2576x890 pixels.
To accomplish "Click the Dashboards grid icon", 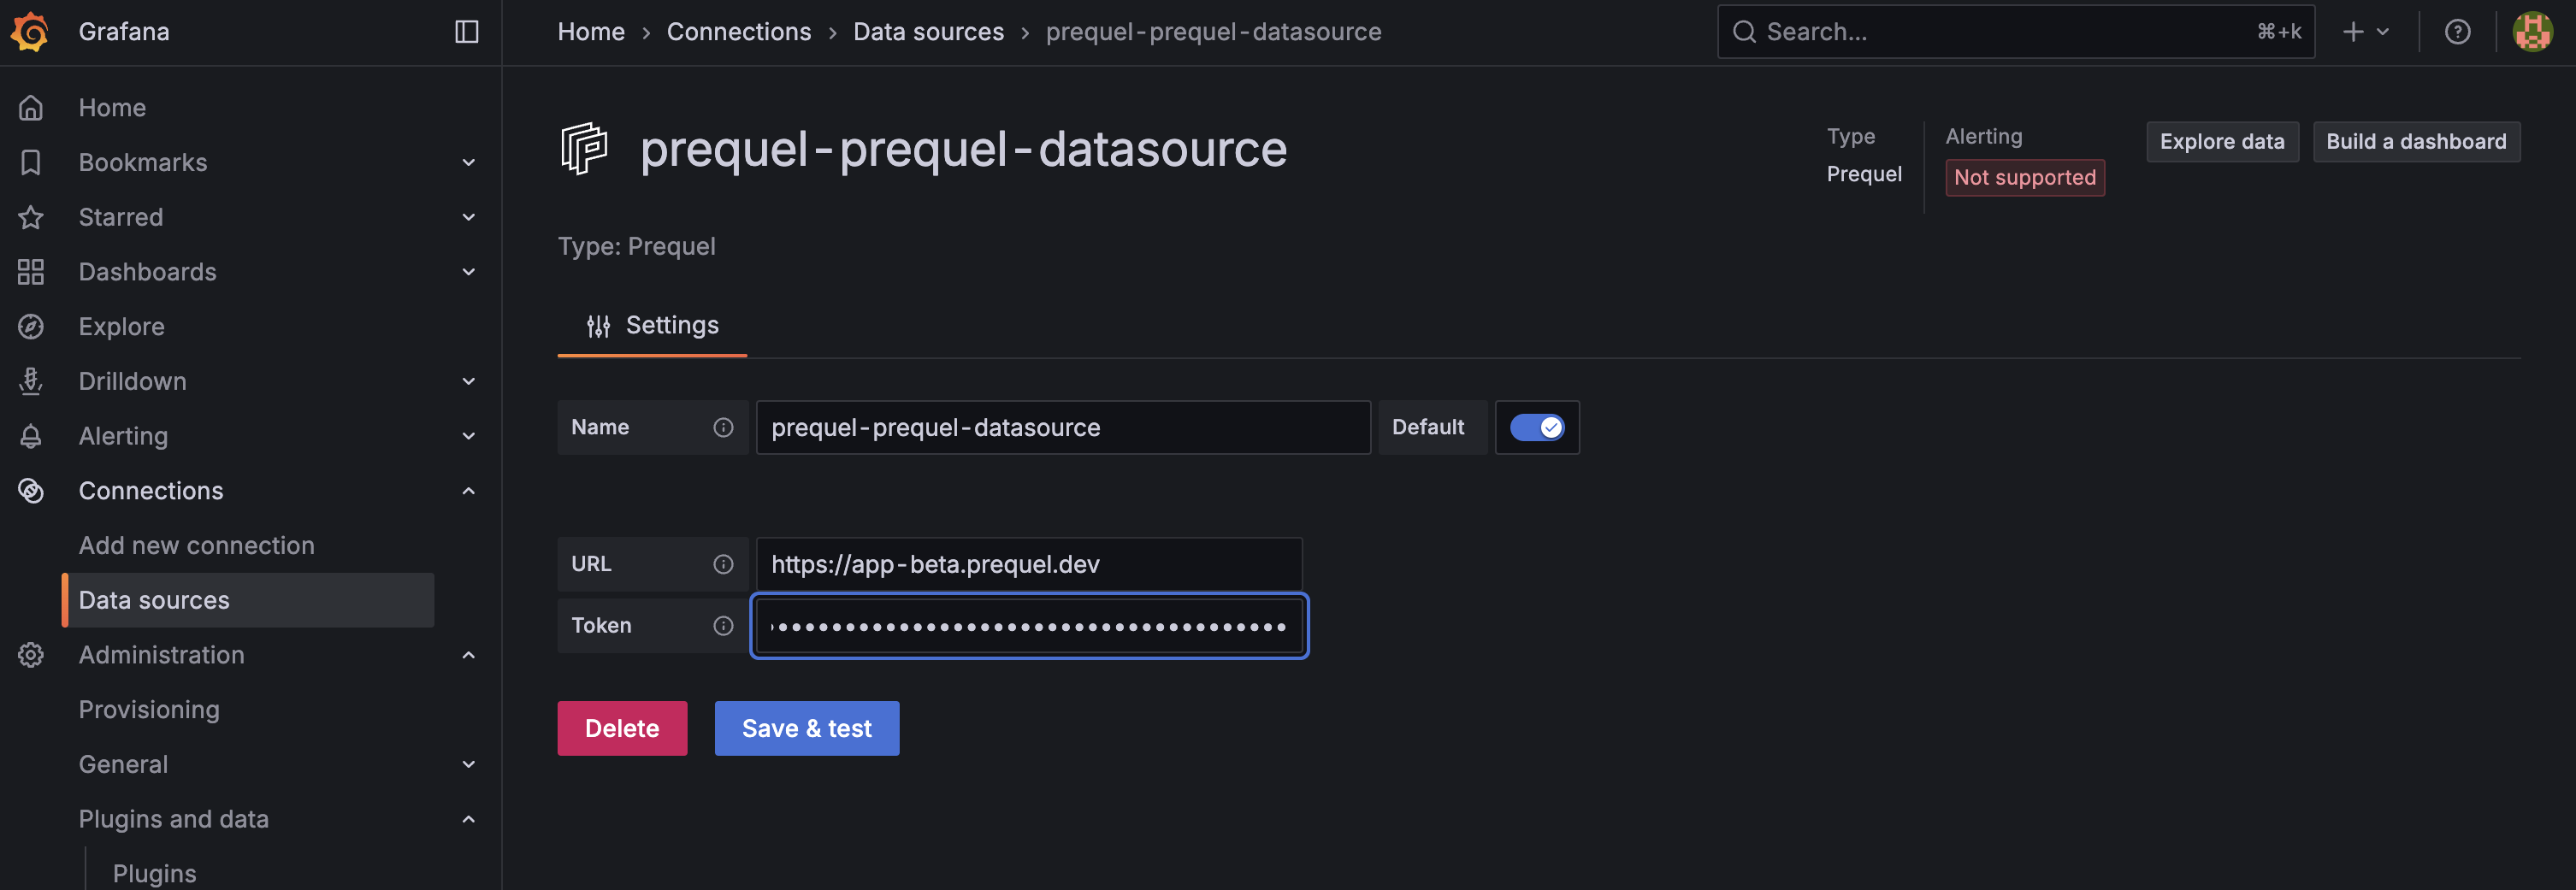I will tap(31, 272).
